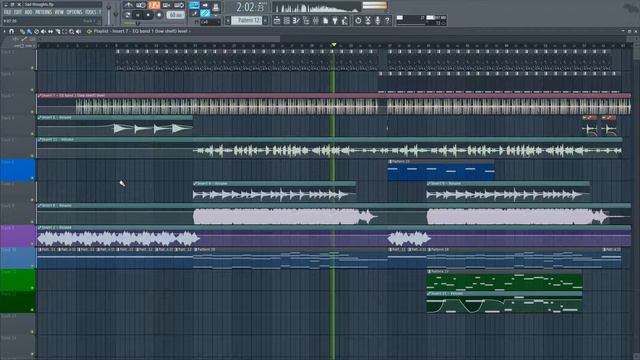The image size is (640, 360).
Task: Open the PATTERNS menu
Action: (x=43, y=12)
